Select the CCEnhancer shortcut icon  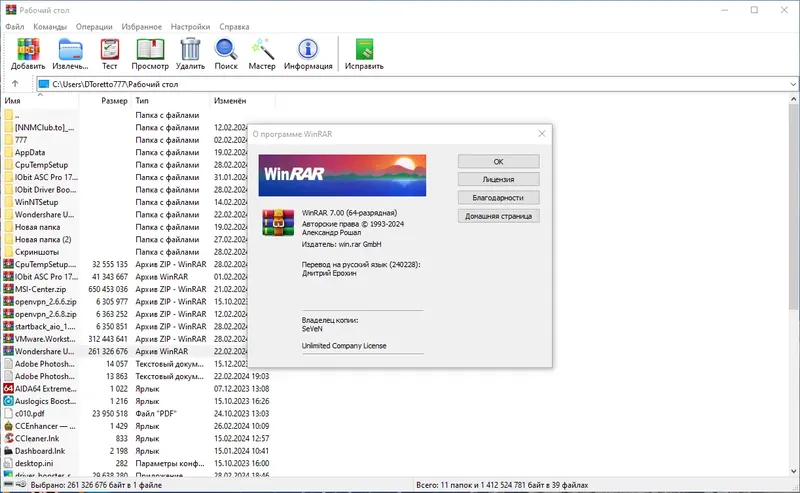coord(8,426)
